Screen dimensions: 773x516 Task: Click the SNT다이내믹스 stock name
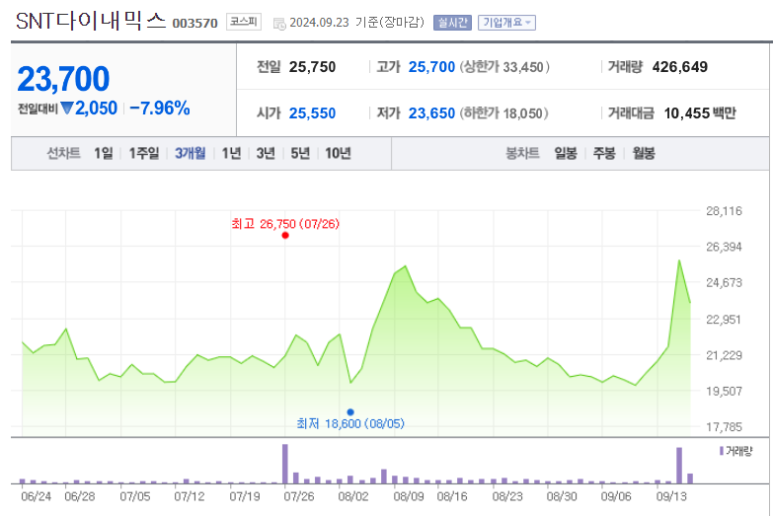click(91, 21)
